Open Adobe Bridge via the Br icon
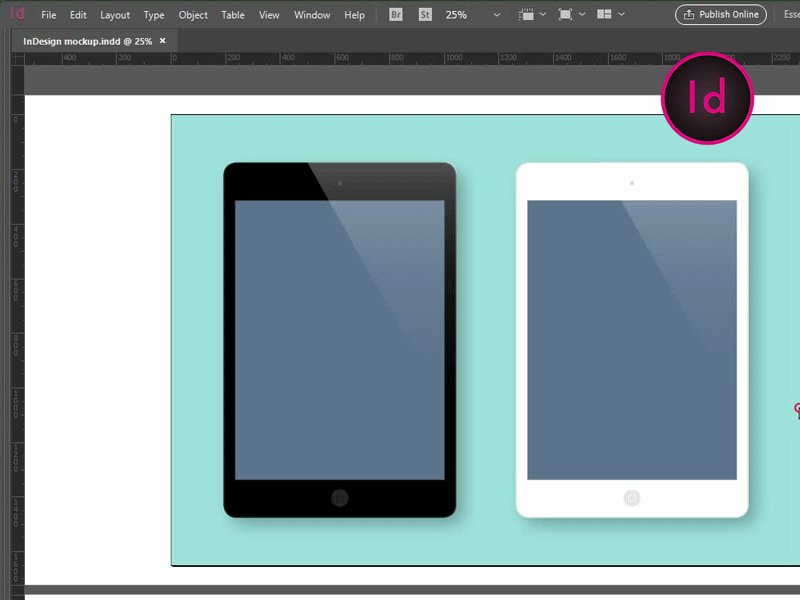 click(395, 15)
